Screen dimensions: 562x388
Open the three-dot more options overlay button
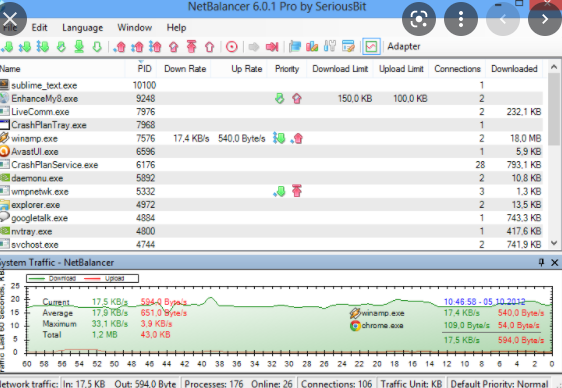tap(461, 19)
